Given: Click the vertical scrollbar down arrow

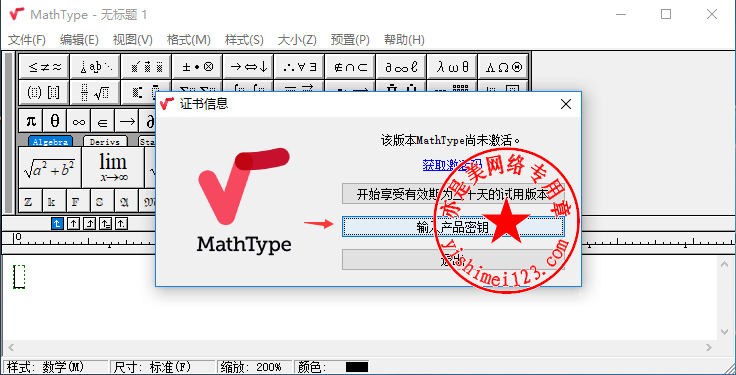Looking at the screenshot, I should tap(724, 332).
